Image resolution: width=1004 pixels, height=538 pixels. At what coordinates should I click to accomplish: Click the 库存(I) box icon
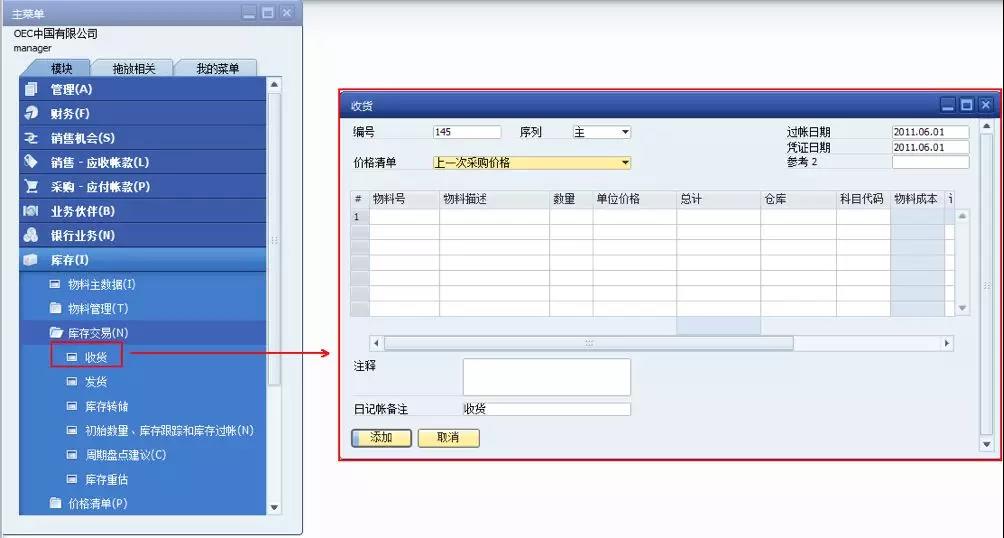(31, 259)
